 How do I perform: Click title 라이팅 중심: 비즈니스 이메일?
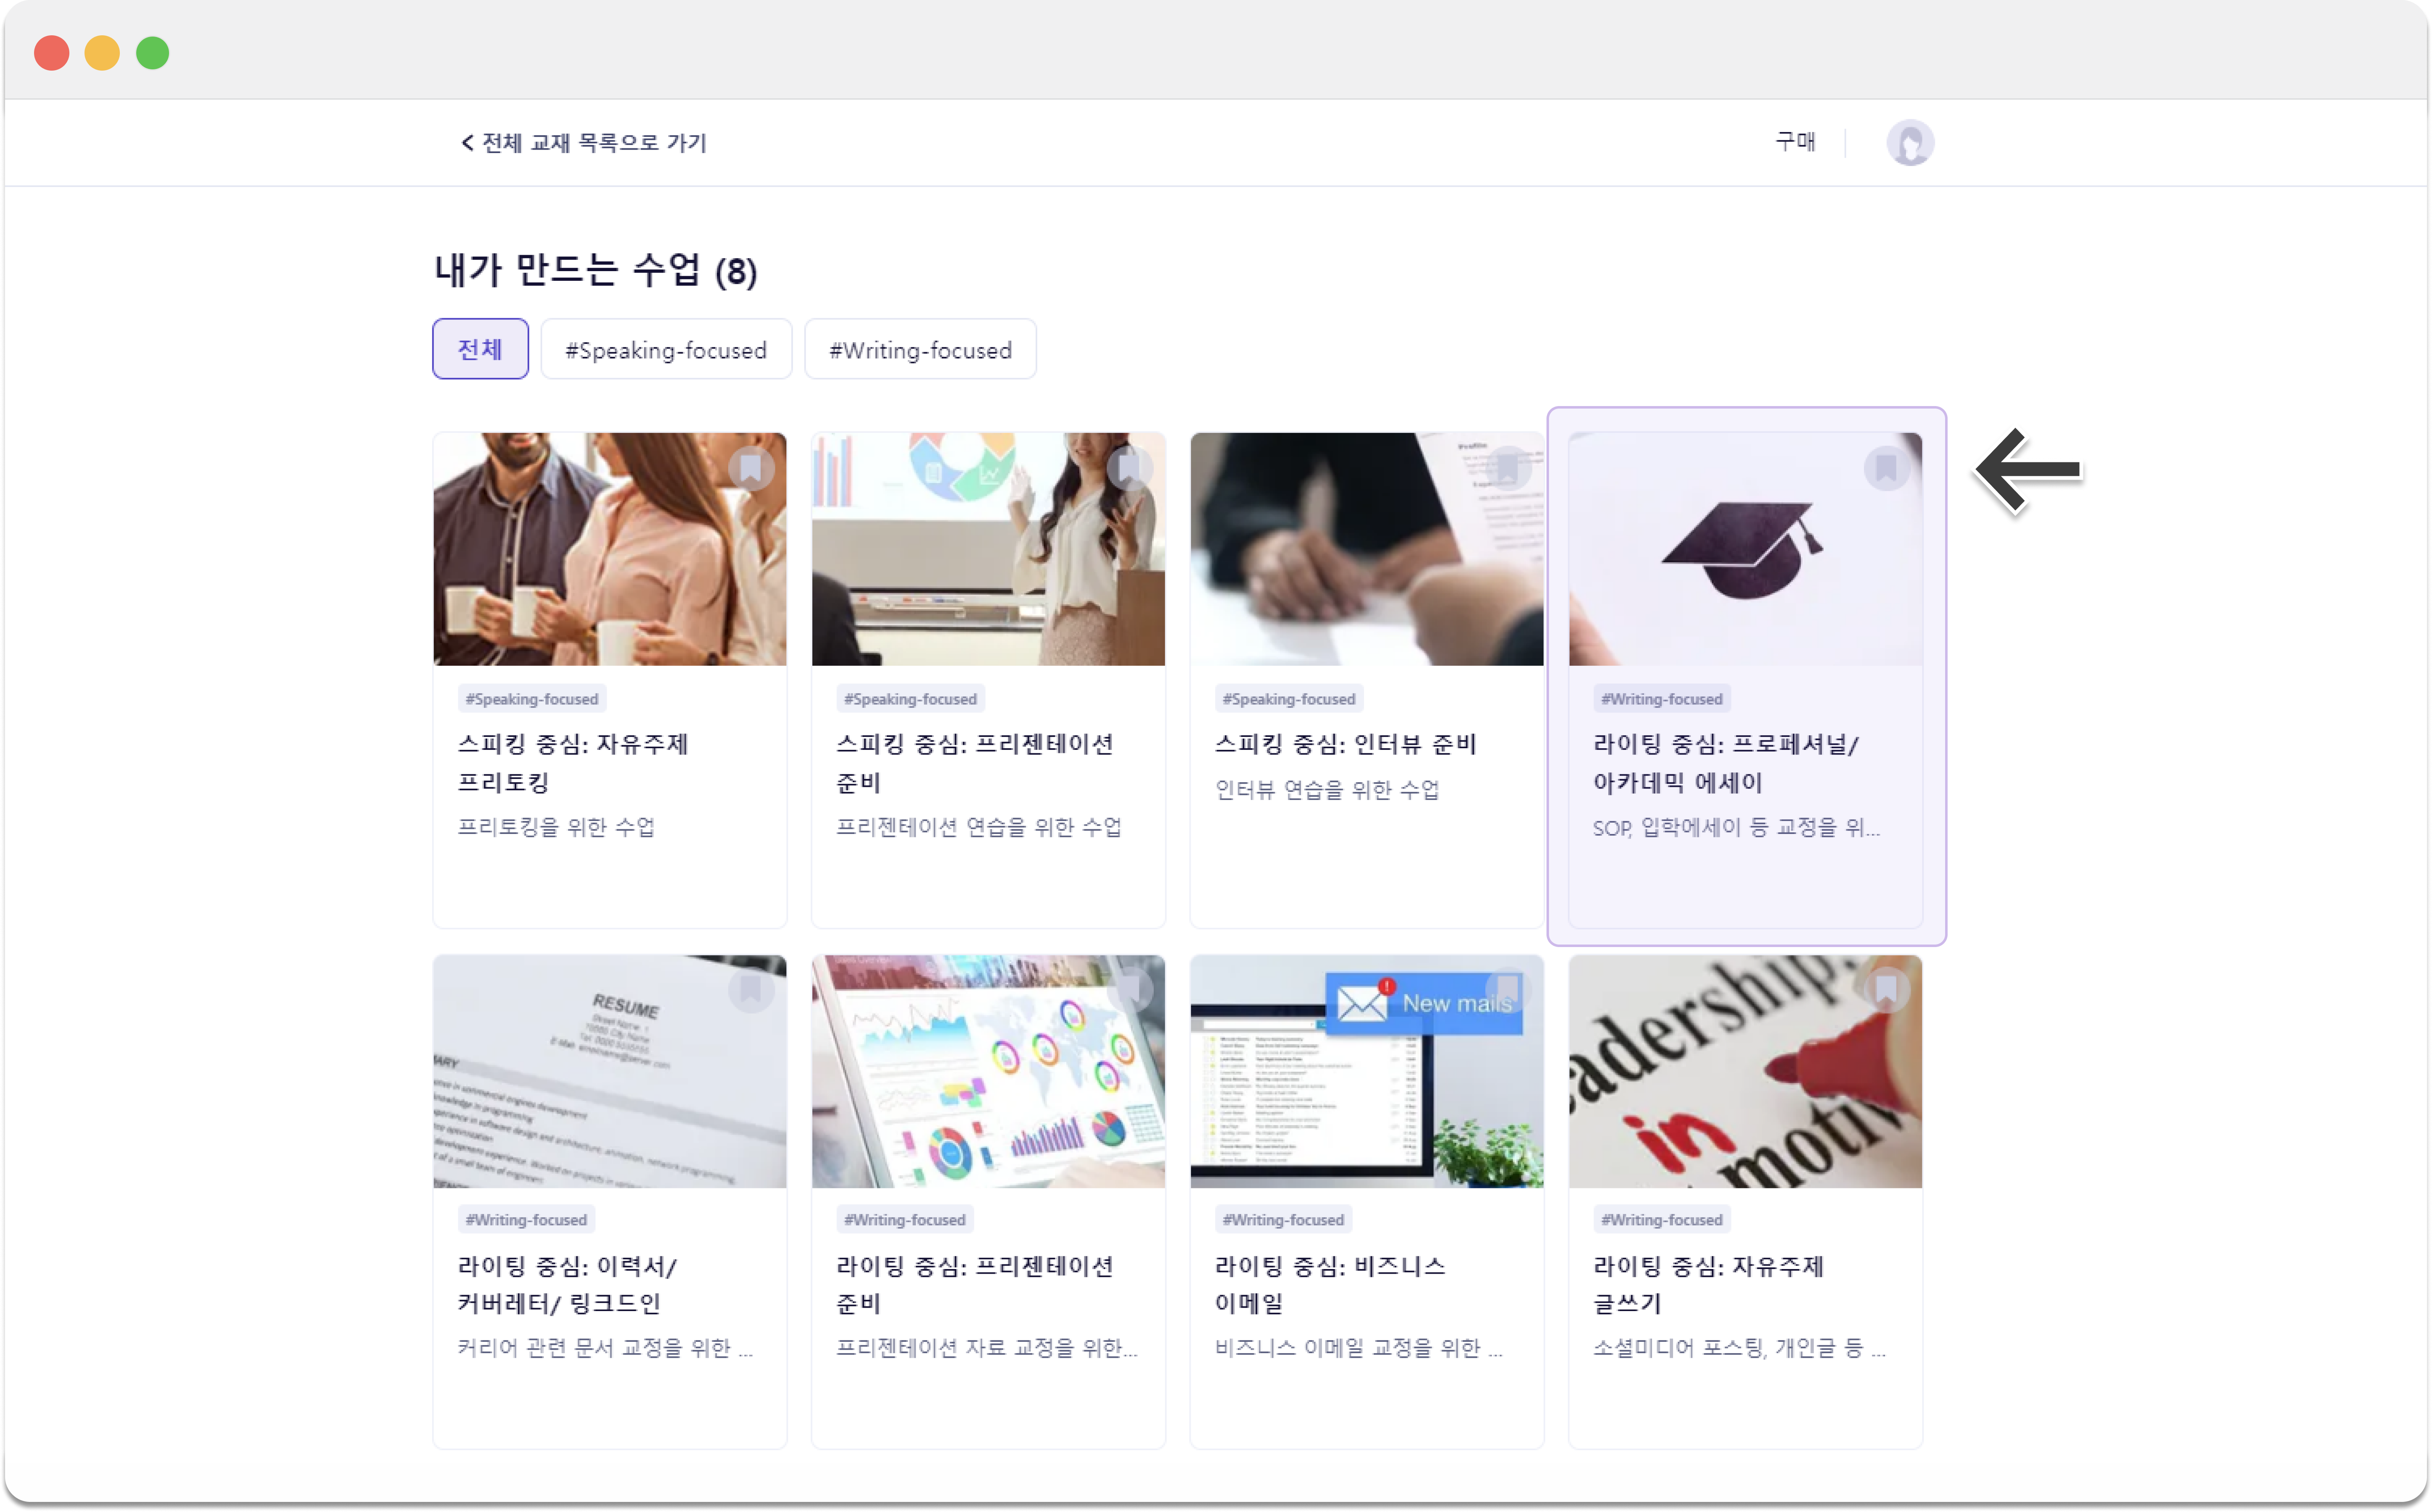point(1330,1285)
